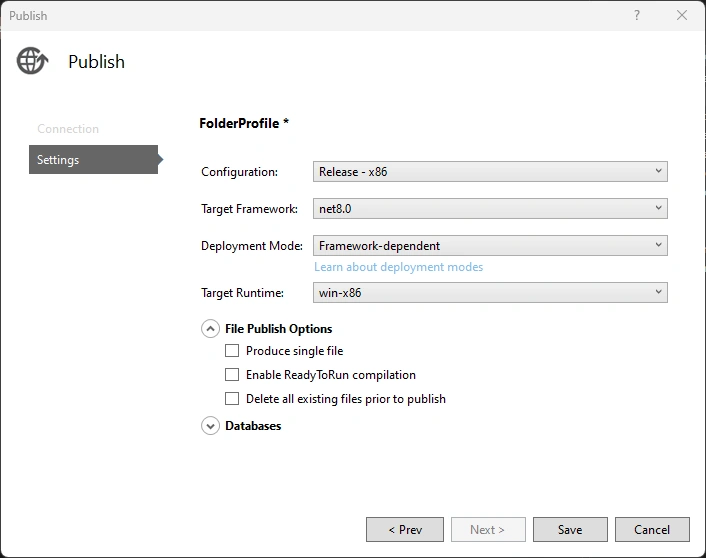Click the help question mark icon
This screenshot has height=558, width=706.
(637, 15)
